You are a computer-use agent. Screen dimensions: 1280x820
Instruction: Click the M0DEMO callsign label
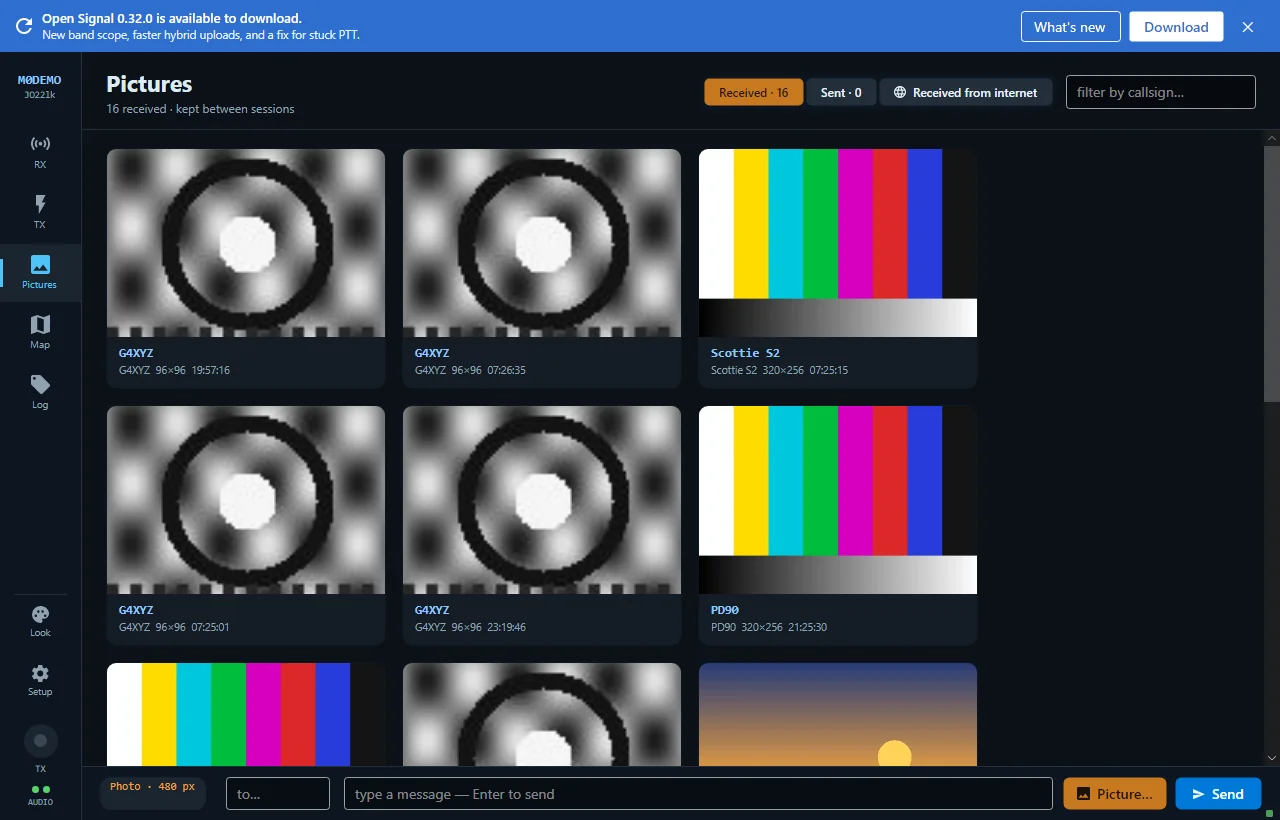(x=40, y=80)
